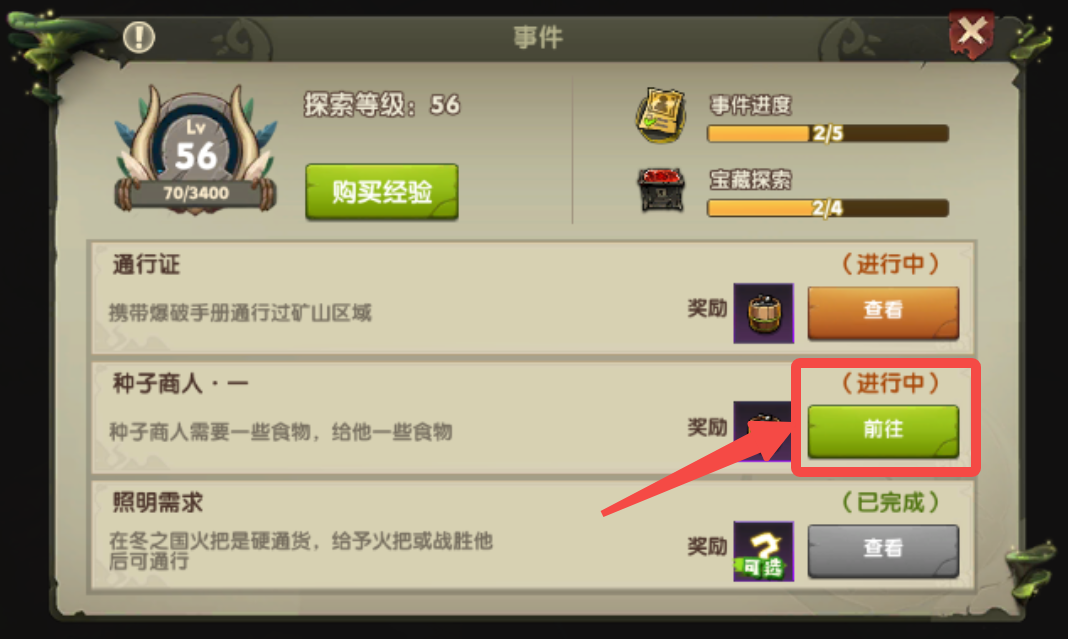Click the 探索等级: 56 text
Image resolution: width=1068 pixels, height=639 pixels.
tap(382, 105)
